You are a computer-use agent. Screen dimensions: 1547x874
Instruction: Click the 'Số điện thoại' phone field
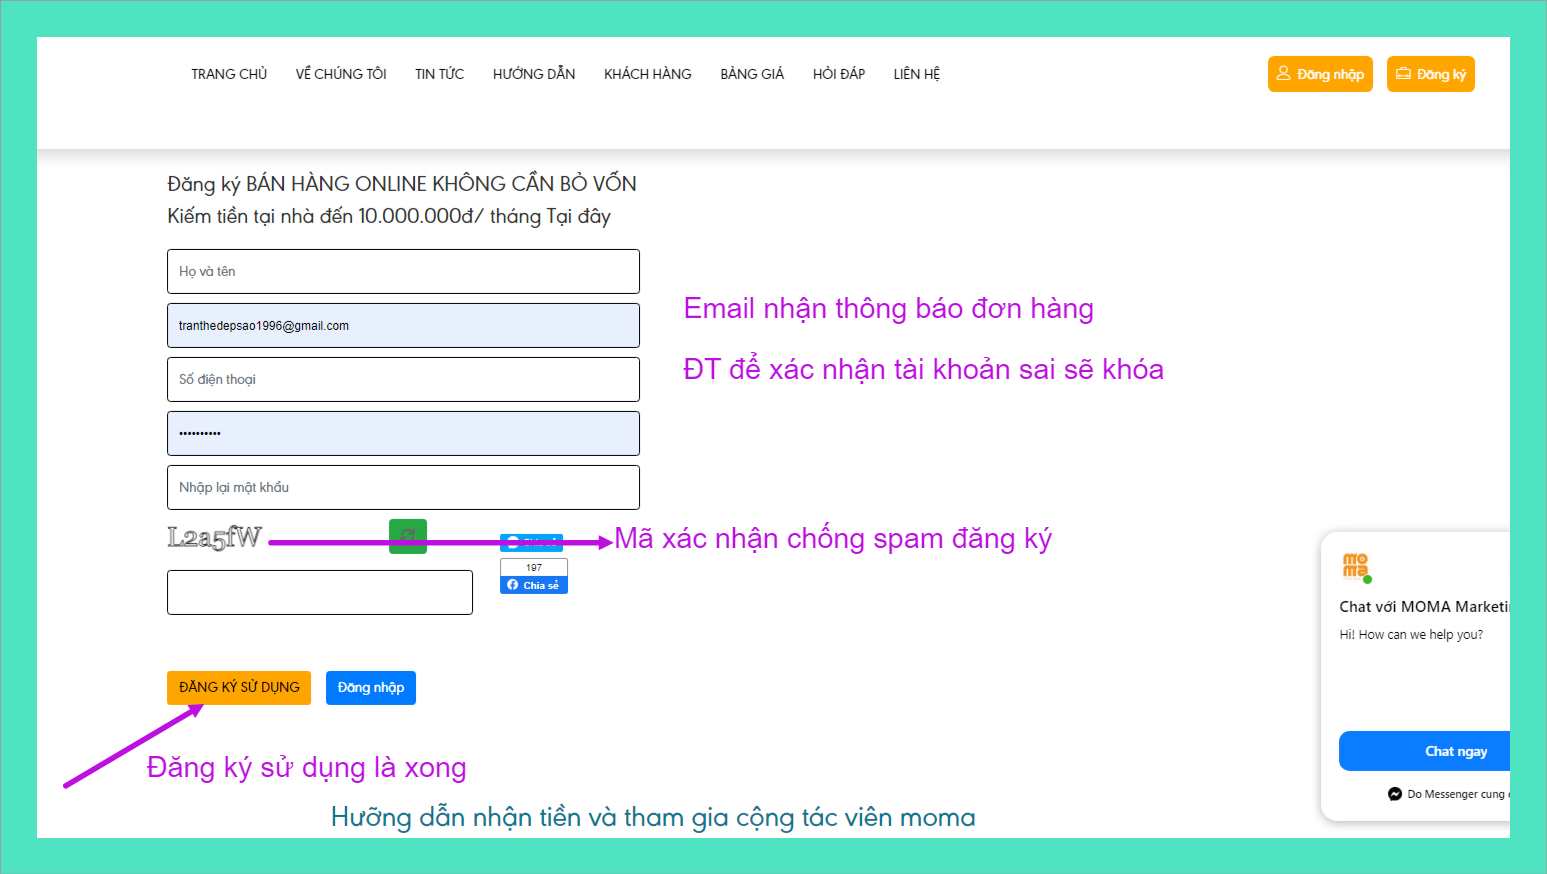[x=403, y=379]
